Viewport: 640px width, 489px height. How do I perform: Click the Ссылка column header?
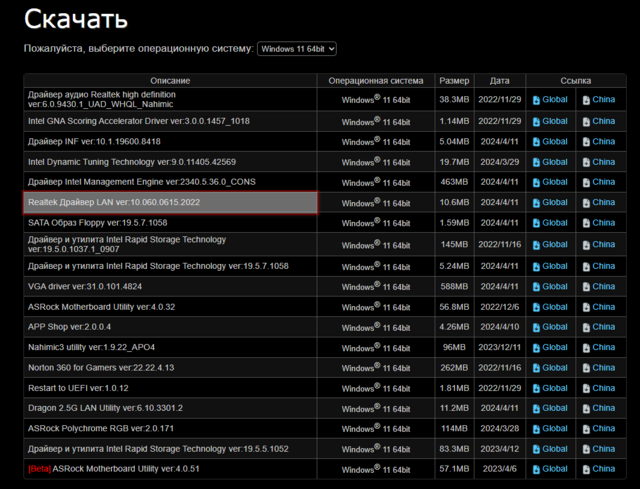click(x=575, y=80)
